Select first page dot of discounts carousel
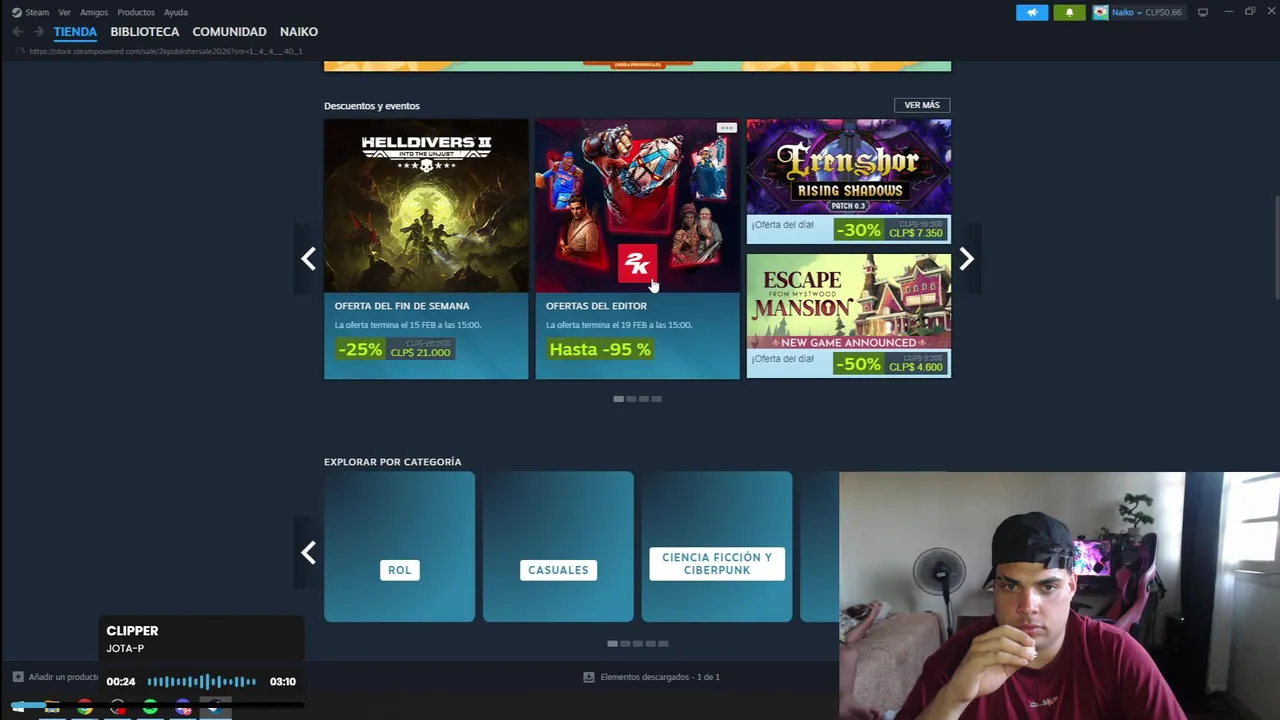 [x=618, y=399]
